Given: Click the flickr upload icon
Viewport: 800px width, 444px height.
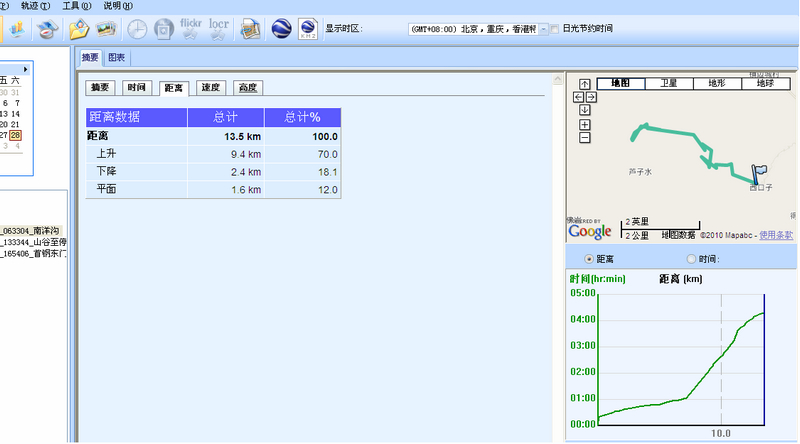Looking at the screenshot, I should pos(190,29).
